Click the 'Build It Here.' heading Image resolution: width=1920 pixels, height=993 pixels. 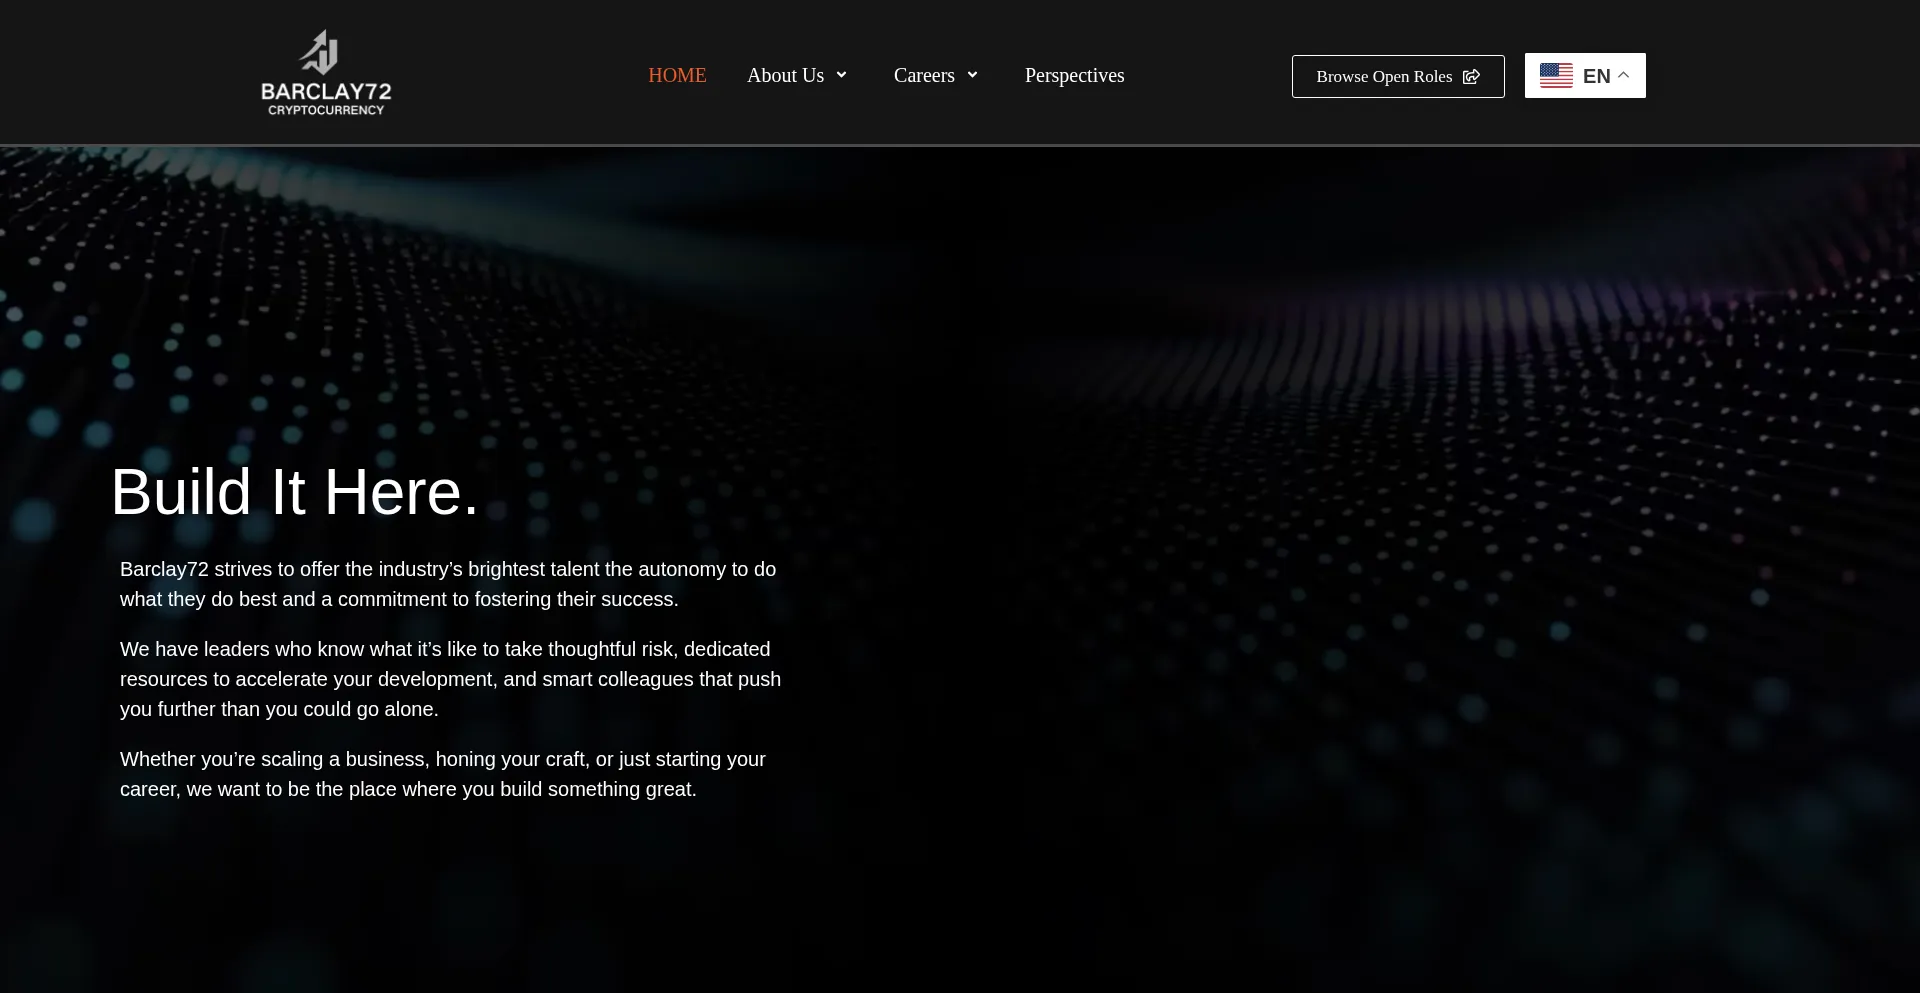pos(295,492)
